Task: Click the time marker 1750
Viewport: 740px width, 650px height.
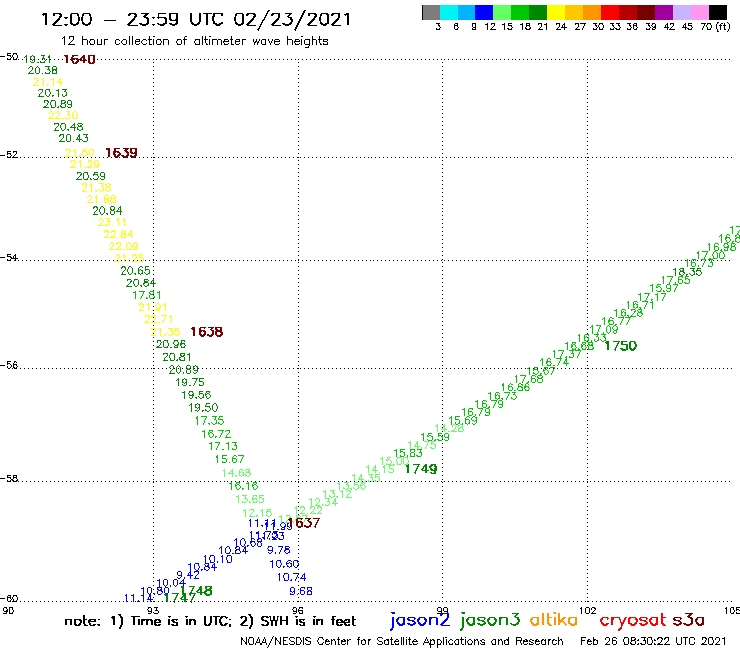Action: (621, 346)
